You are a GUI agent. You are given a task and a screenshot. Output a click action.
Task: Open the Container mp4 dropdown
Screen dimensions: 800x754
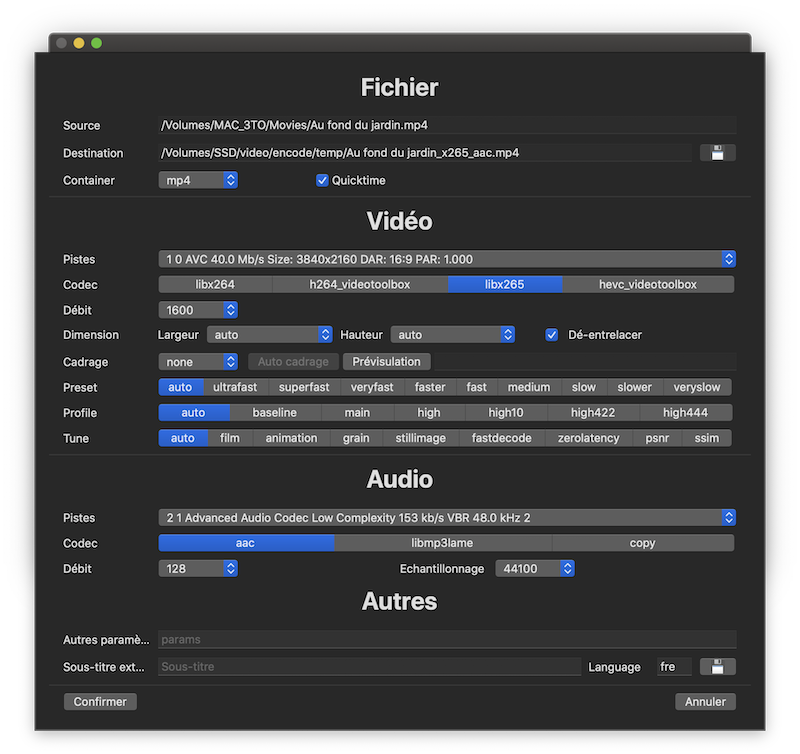pyautogui.click(x=198, y=180)
